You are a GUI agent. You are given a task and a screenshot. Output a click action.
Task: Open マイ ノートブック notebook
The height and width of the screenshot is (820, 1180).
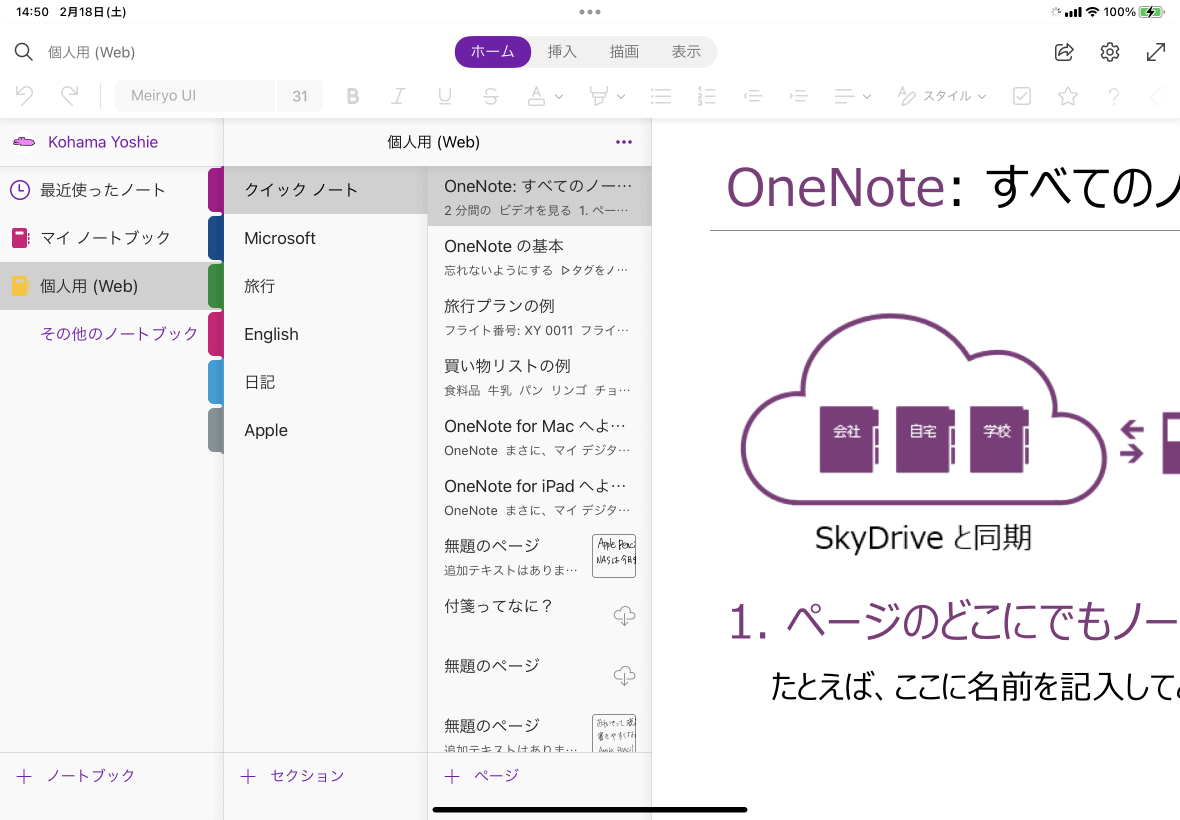point(104,238)
